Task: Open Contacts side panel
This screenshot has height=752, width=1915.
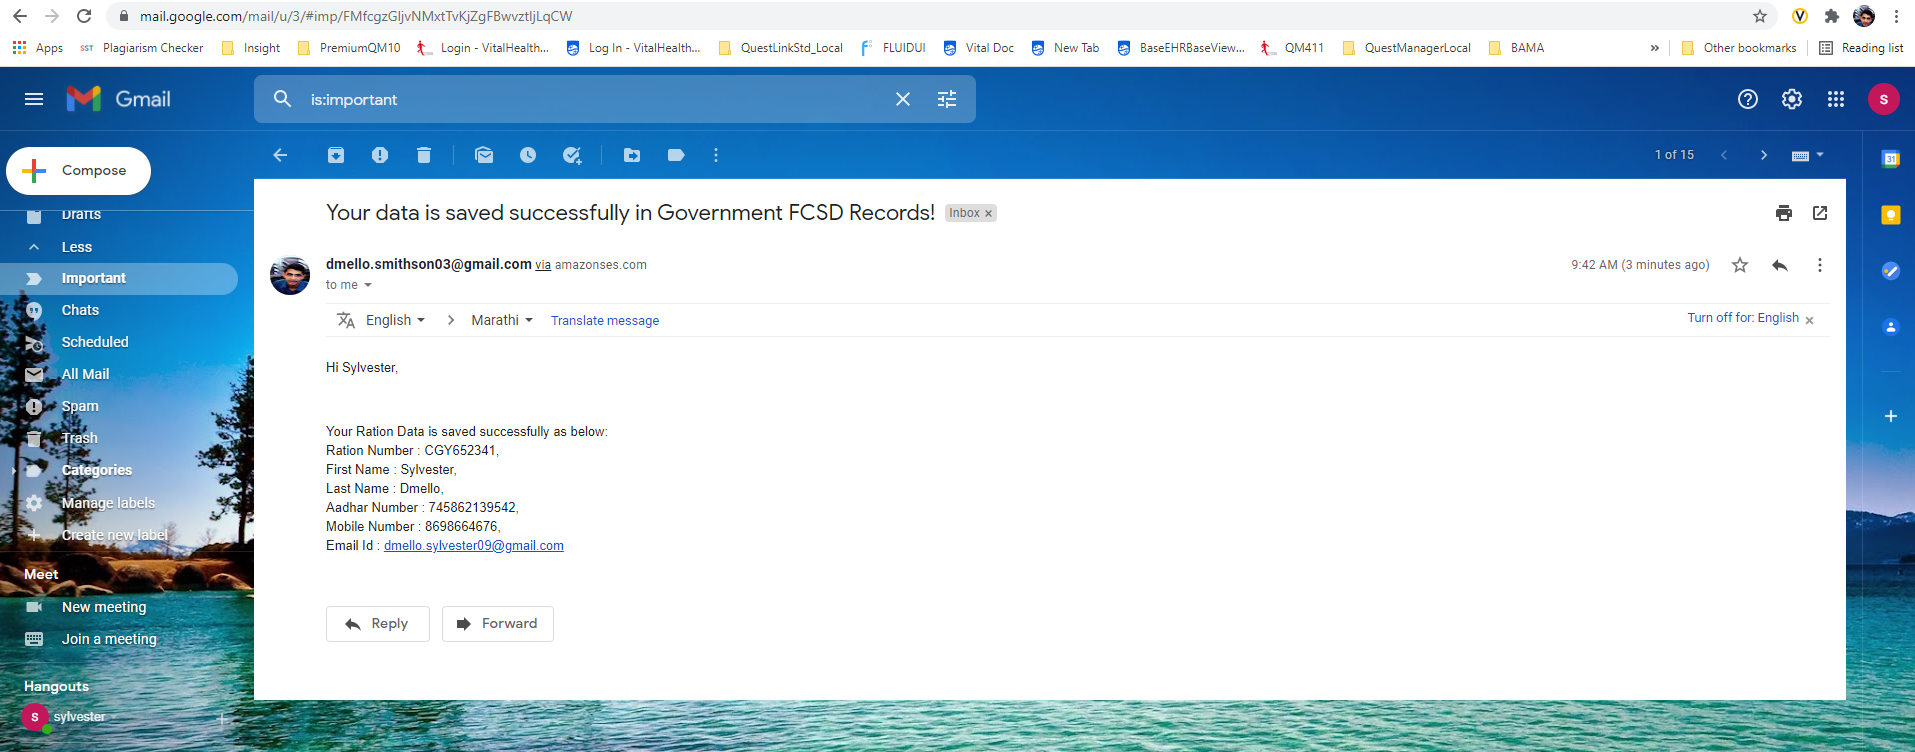Action: pos(1890,327)
